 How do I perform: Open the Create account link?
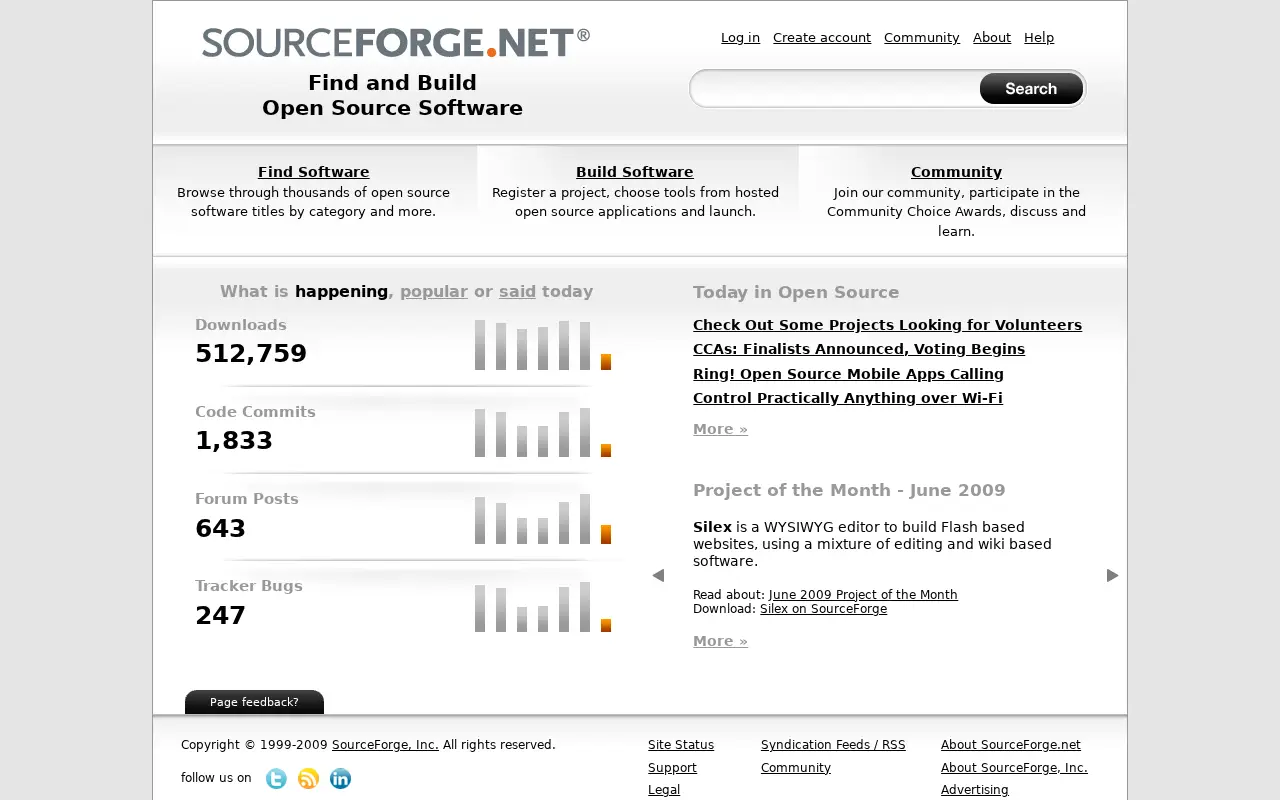(x=822, y=38)
